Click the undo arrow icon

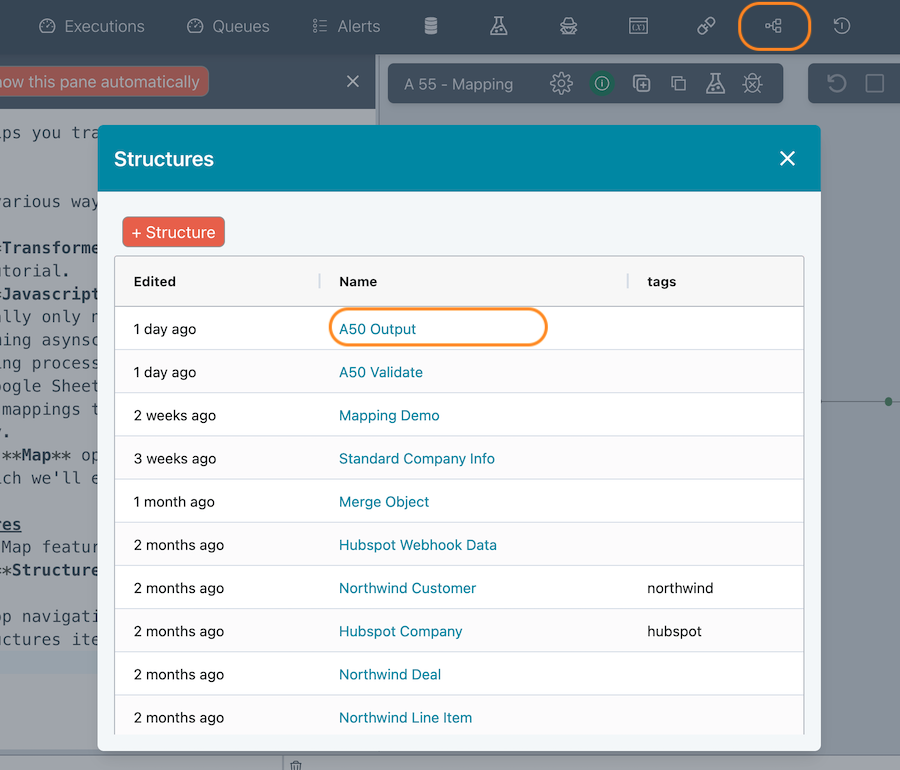pos(836,84)
